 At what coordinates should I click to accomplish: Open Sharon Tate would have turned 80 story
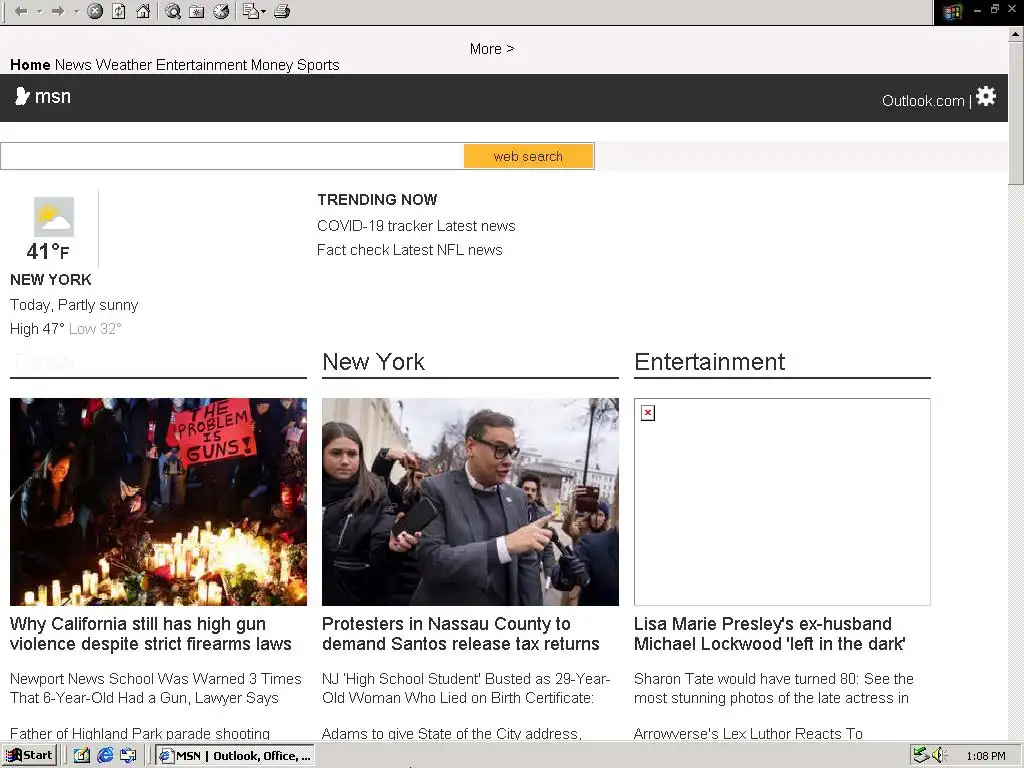coord(774,688)
